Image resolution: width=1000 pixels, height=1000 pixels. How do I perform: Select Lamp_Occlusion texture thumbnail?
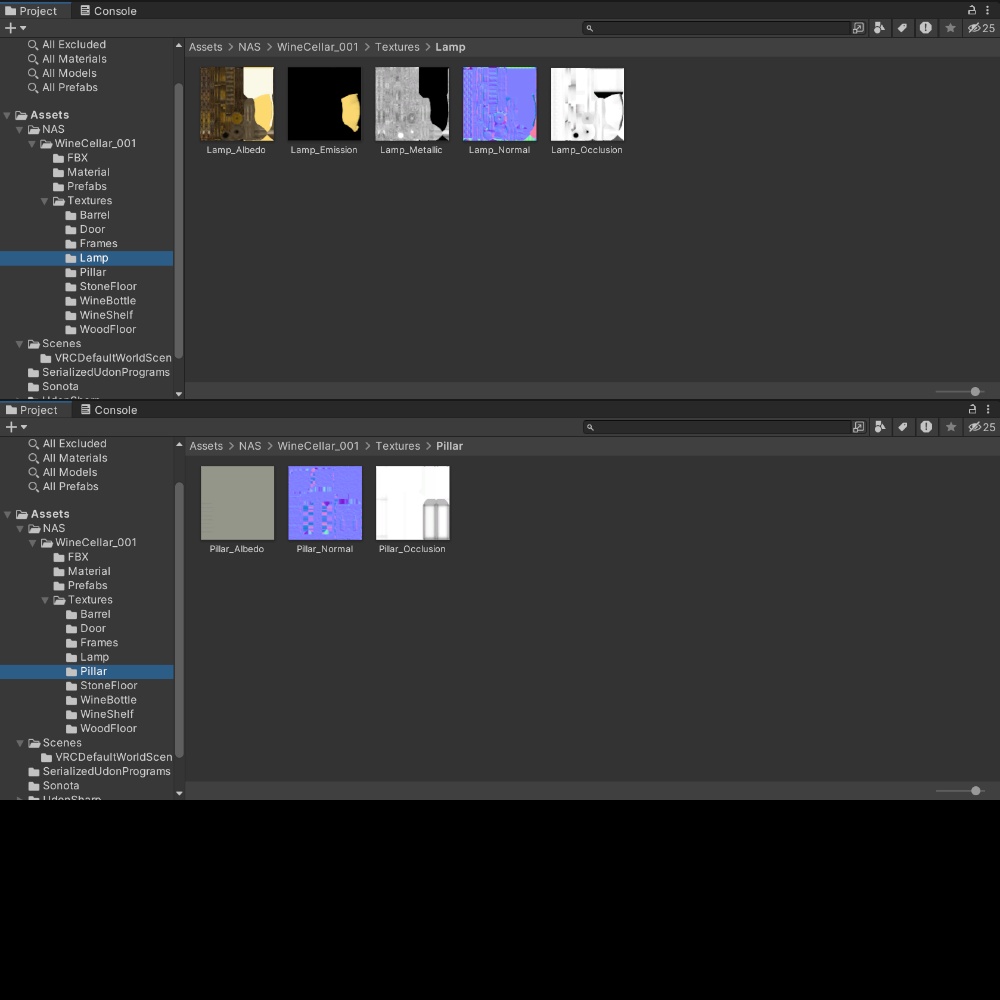coord(587,105)
